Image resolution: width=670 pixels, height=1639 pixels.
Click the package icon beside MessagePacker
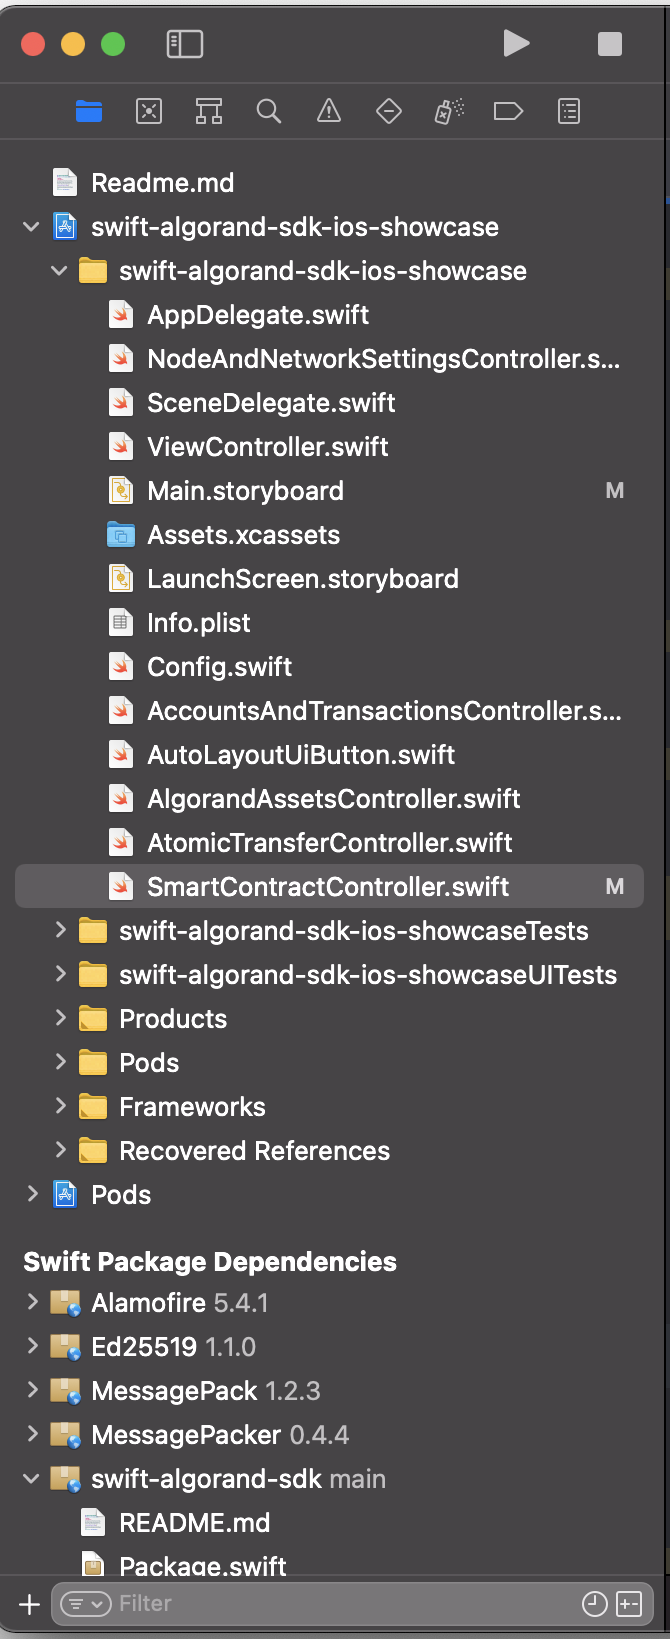click(x=66, y=1435)
